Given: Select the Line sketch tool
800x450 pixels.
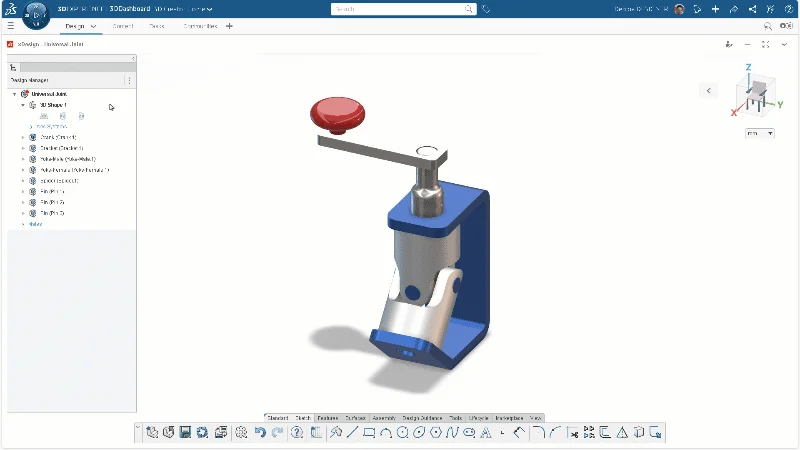Looking at the screenshot, I should click(352, 432).
